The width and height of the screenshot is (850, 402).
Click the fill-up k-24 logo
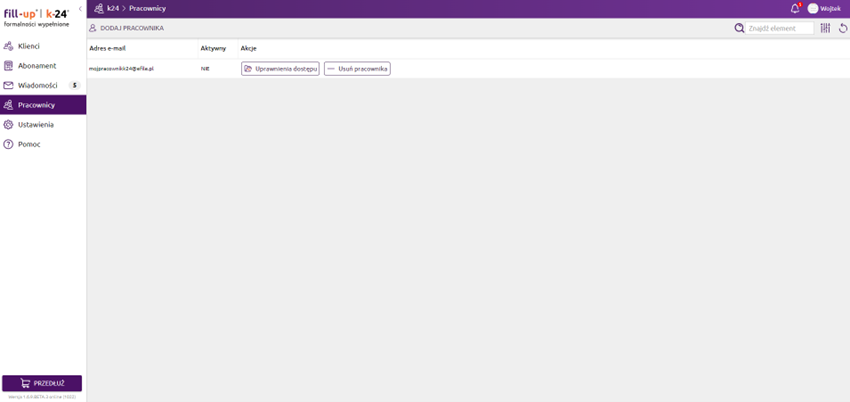click(x=36, y=15)
